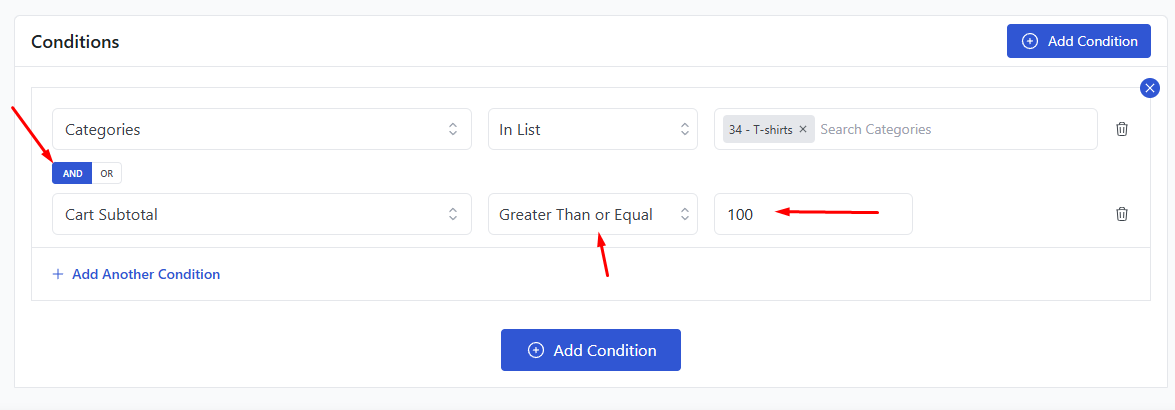Click plus circle icon in bottom Add Condition

pos(536,350)
